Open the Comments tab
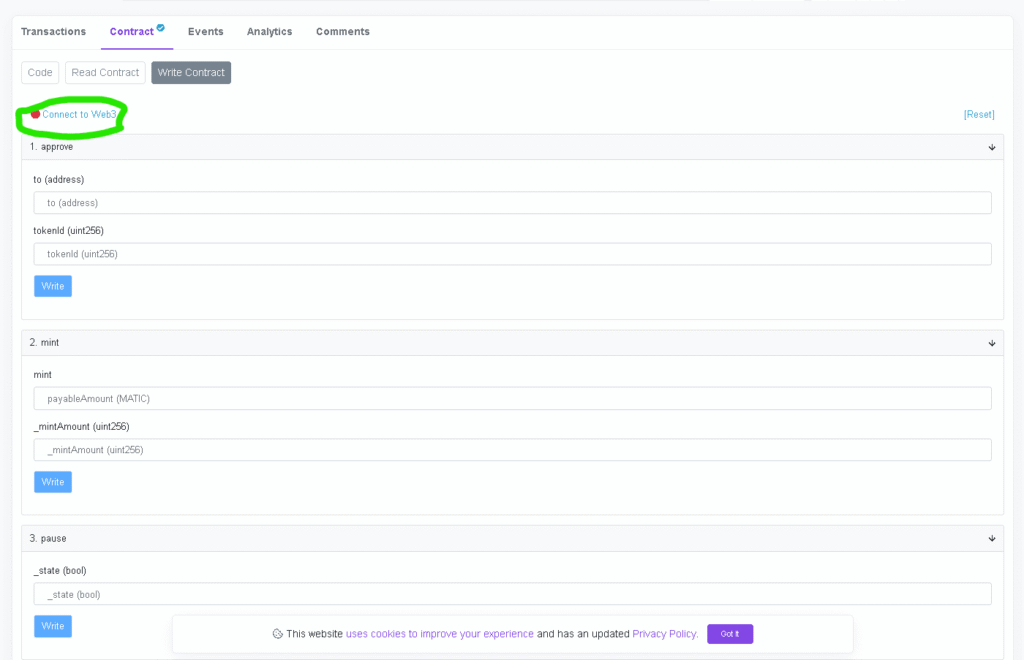The height and width of the screenshot is (660, 1024). point(342,31)
